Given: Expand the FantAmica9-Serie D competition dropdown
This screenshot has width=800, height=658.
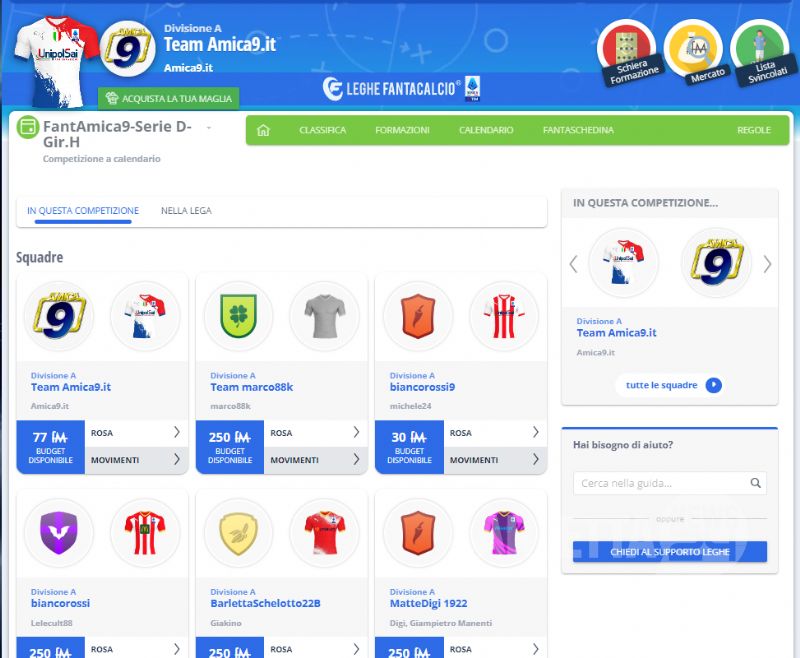Looking at the screenshot, I should pyautogui.click(x=209, y=128).
